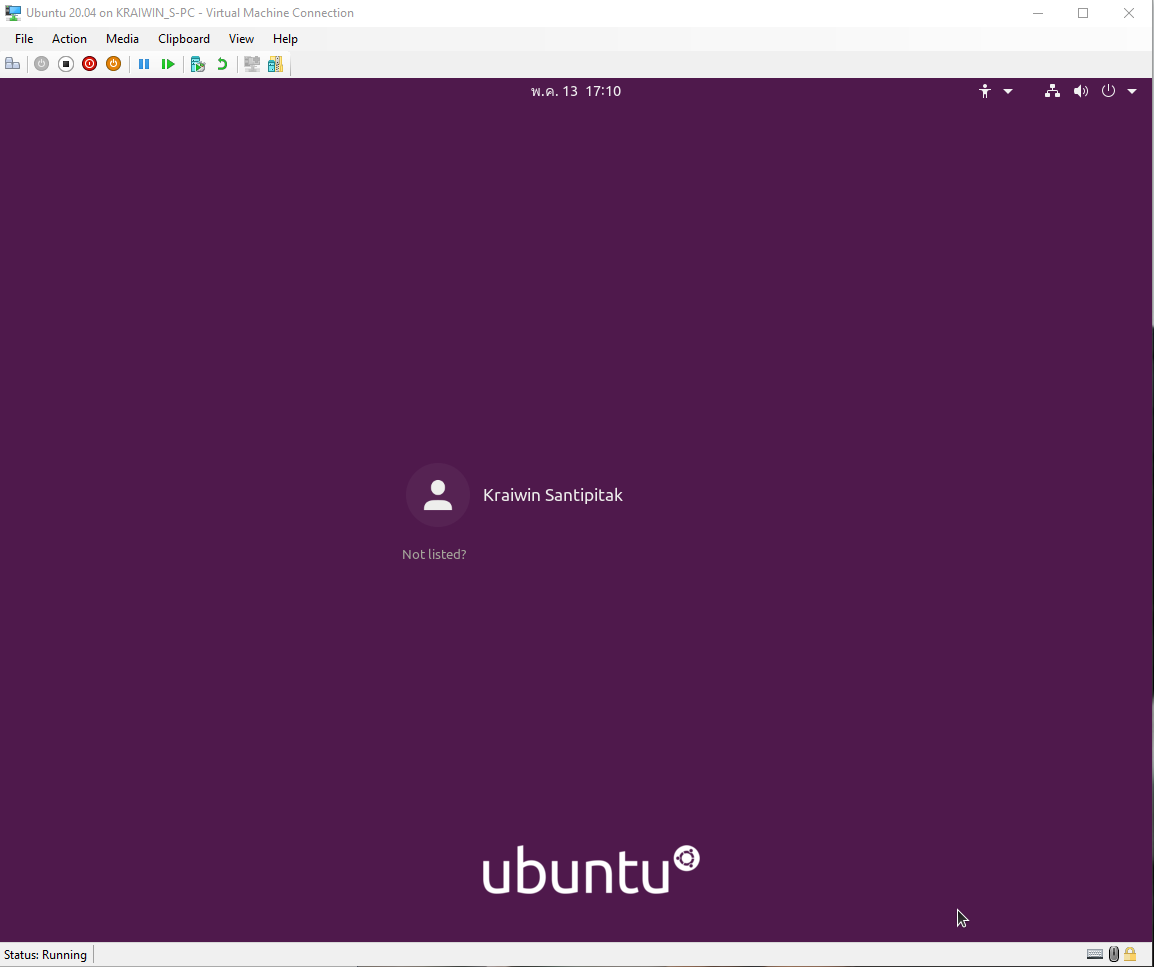Pause the running virtual machine

[x=144, y=63]
